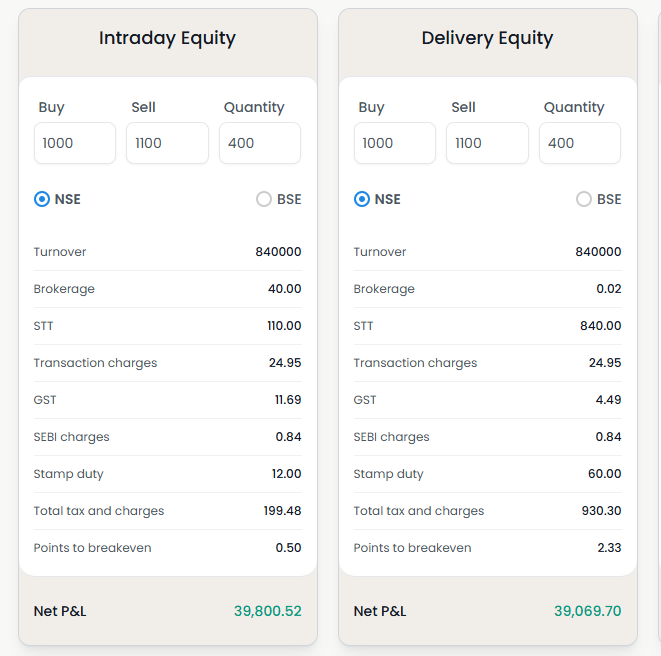Focus the Sell field in Delivery Equity
Viewport: 661px width, 656px height.
[487, 143]
